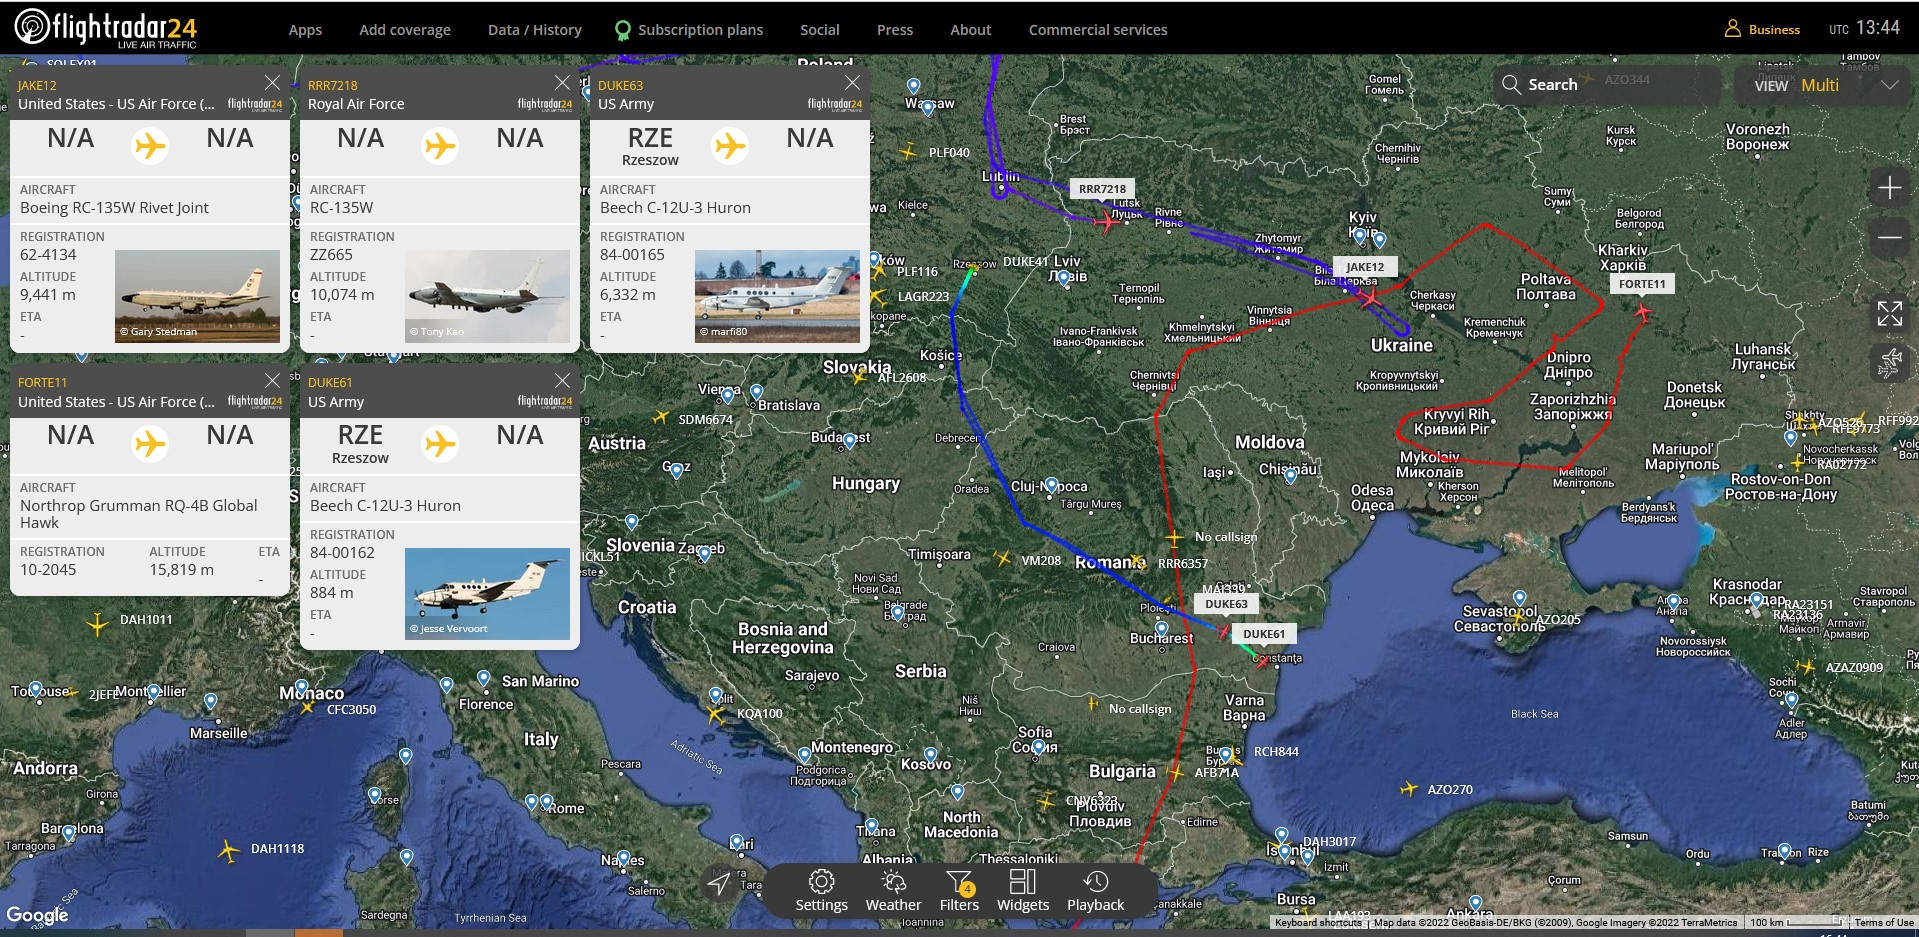Click the plane icon in RRR7218 card
Image resolution: width=1919 pixels, height=937 pixels.
point(440,146)
